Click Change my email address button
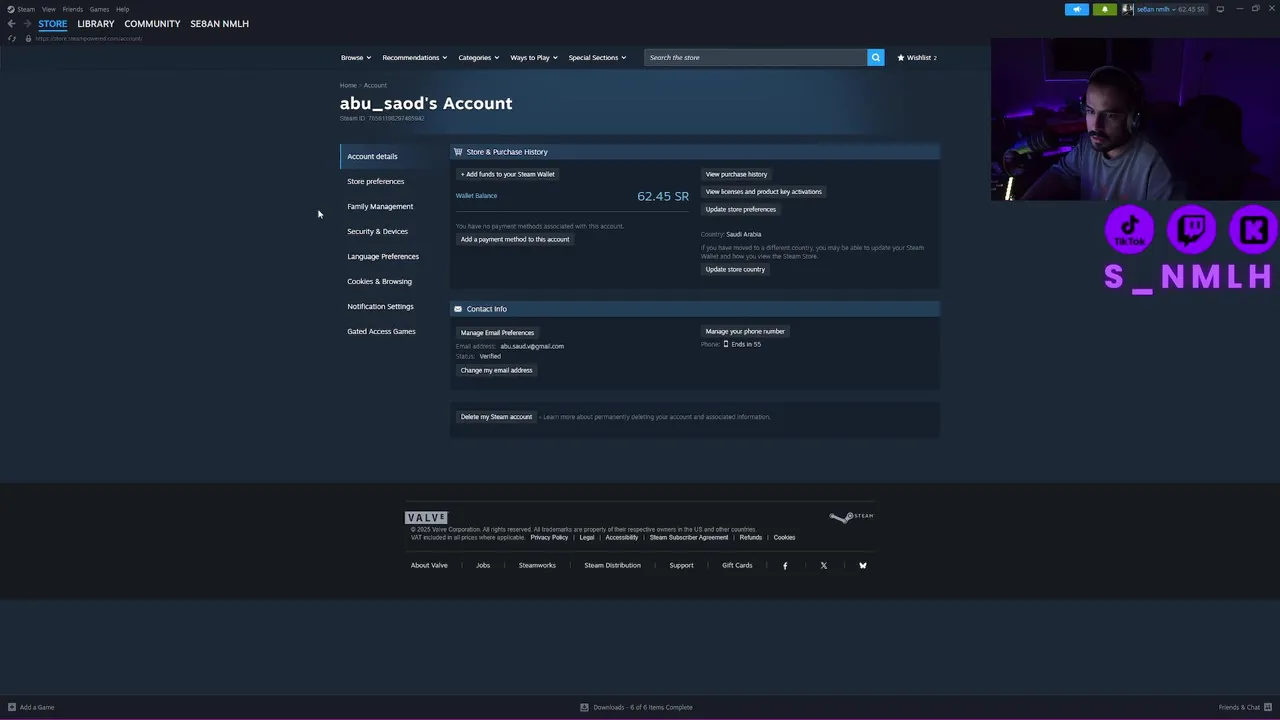This screenshot has height=720, width=1280. coord(496,370)
